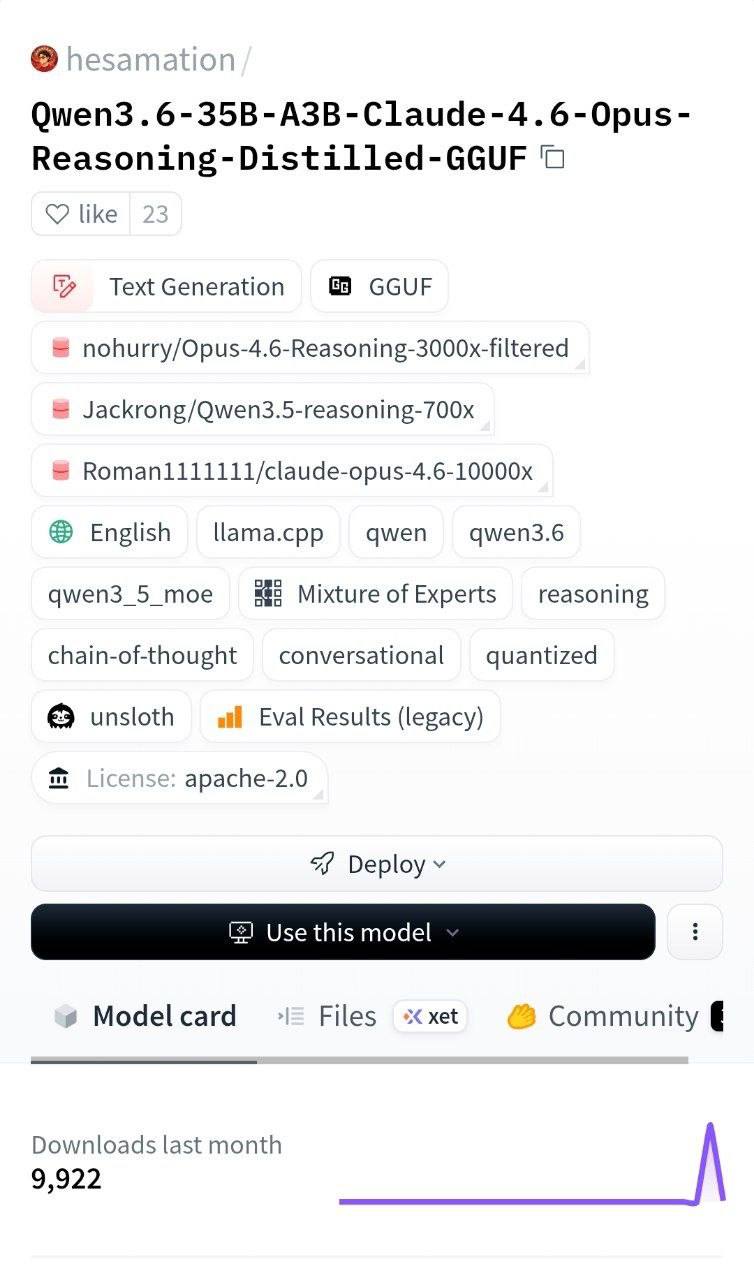The height and width of the screenshot is (1280, 754).
Task: Click the unsloth tag
Action: (x=111, y=717)
